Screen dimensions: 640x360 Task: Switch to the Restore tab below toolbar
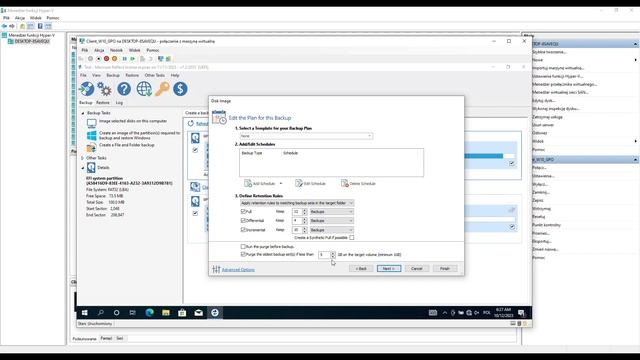(103, 103)
